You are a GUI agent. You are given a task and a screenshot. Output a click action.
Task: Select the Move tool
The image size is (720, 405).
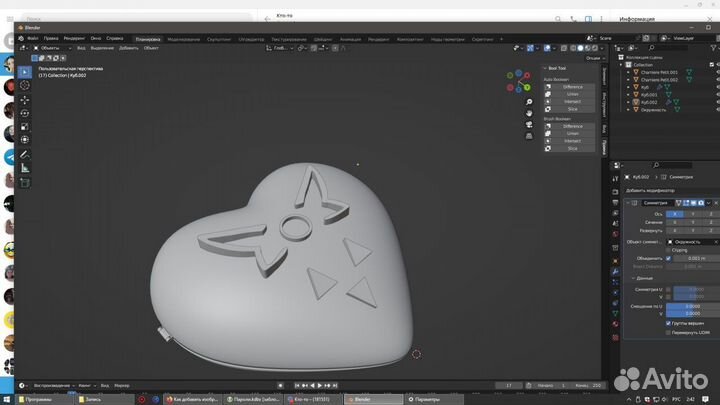(x=25, y=100)
